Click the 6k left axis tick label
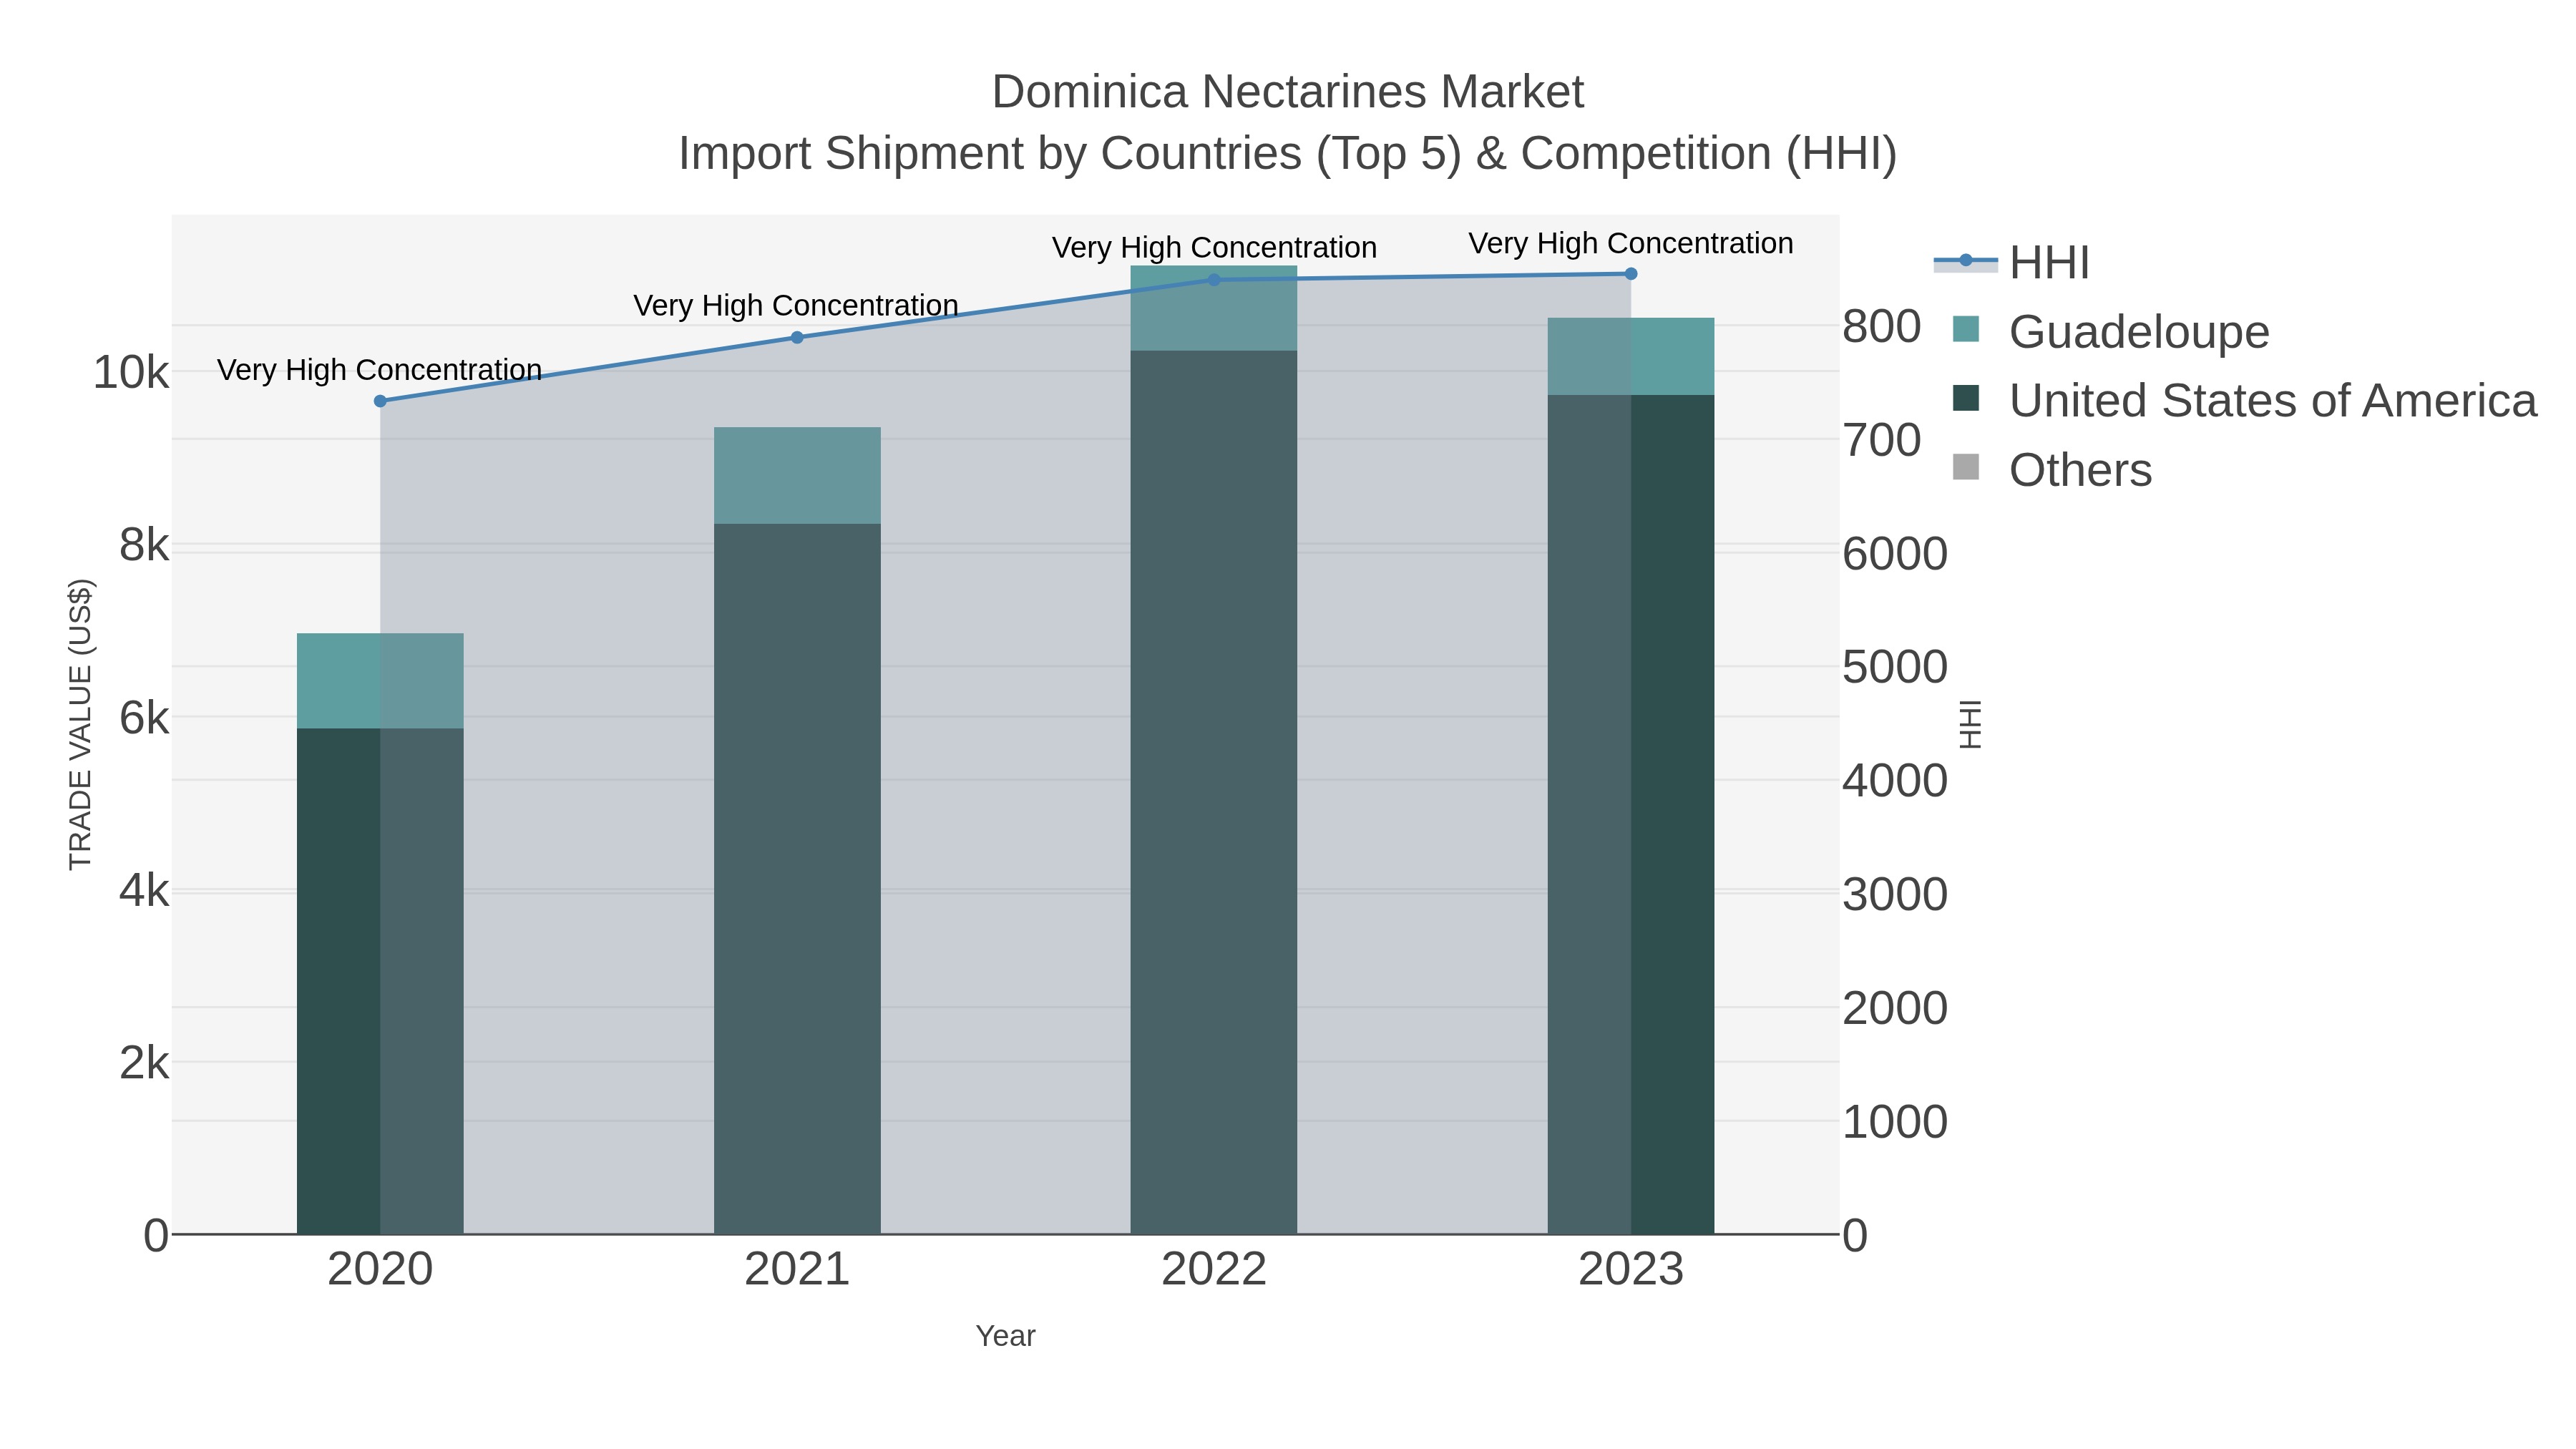2576x1449 pixels. (144, 718)
